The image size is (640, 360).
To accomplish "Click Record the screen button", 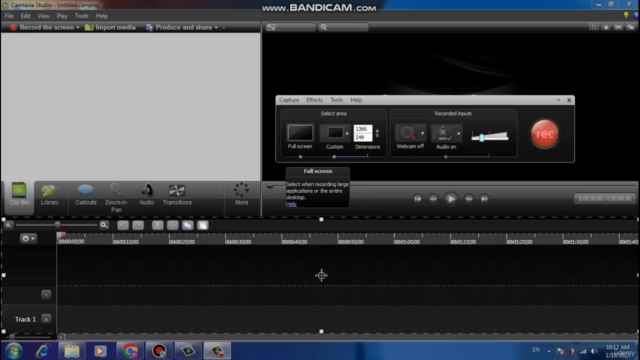I will (42, 27).
